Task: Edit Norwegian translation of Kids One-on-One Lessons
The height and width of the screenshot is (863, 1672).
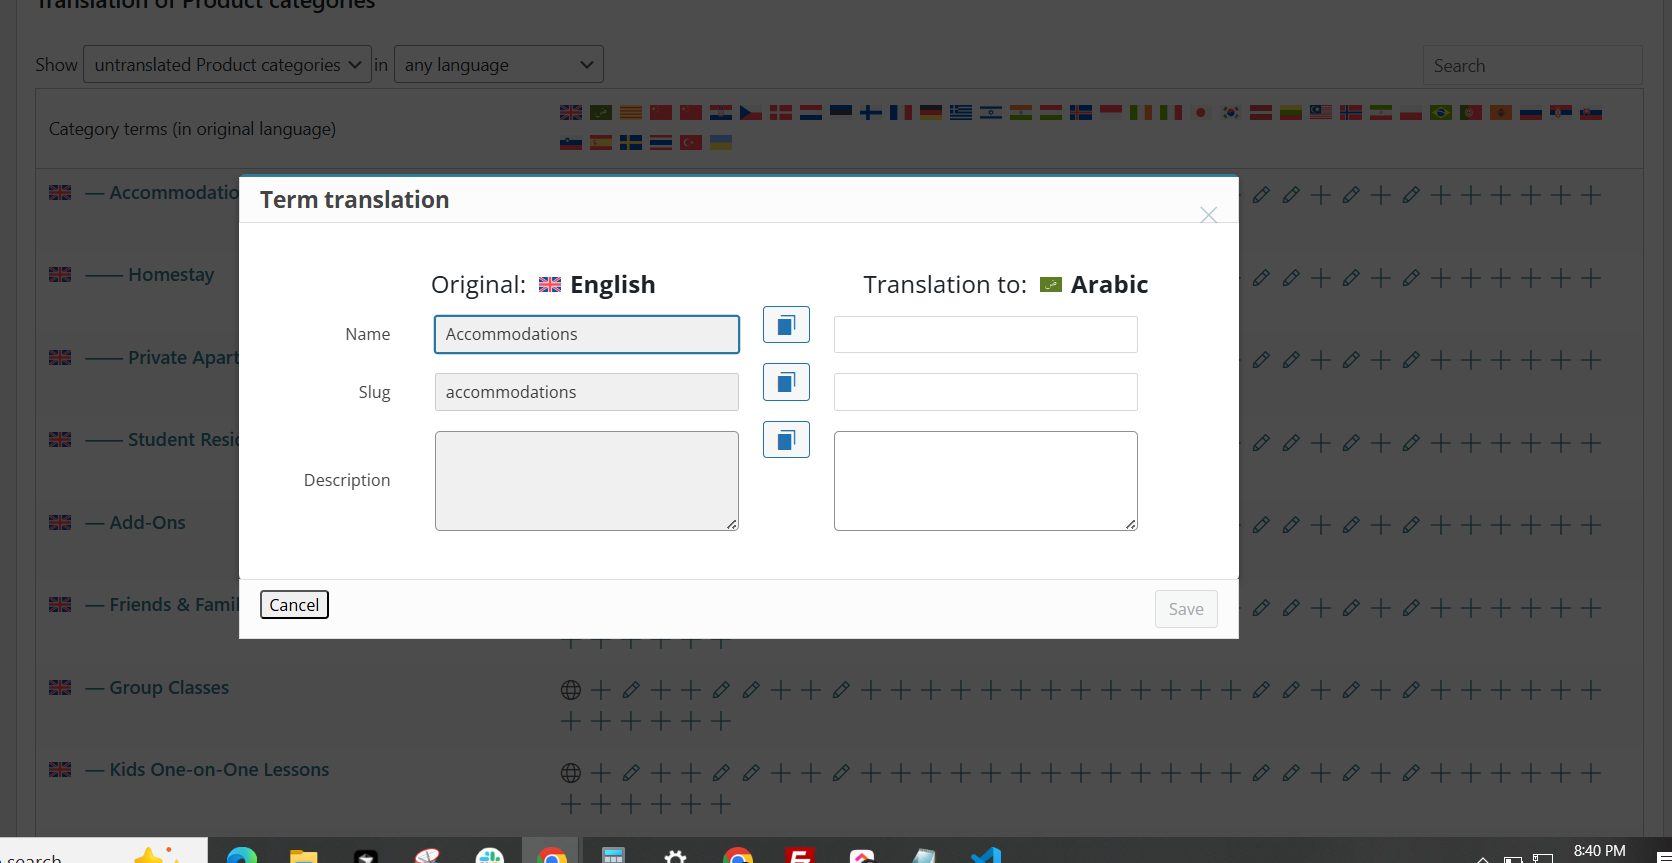Action: (x=1351, y=773)
